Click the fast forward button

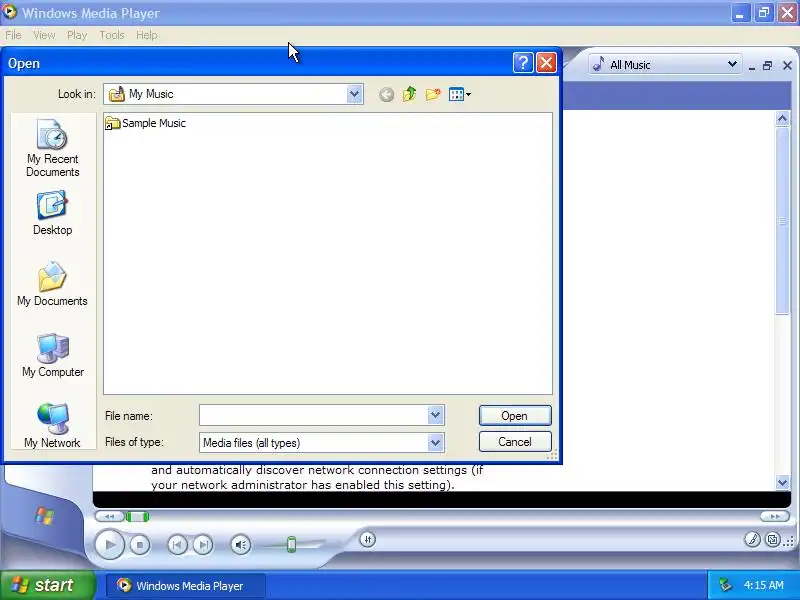(775, 517)
